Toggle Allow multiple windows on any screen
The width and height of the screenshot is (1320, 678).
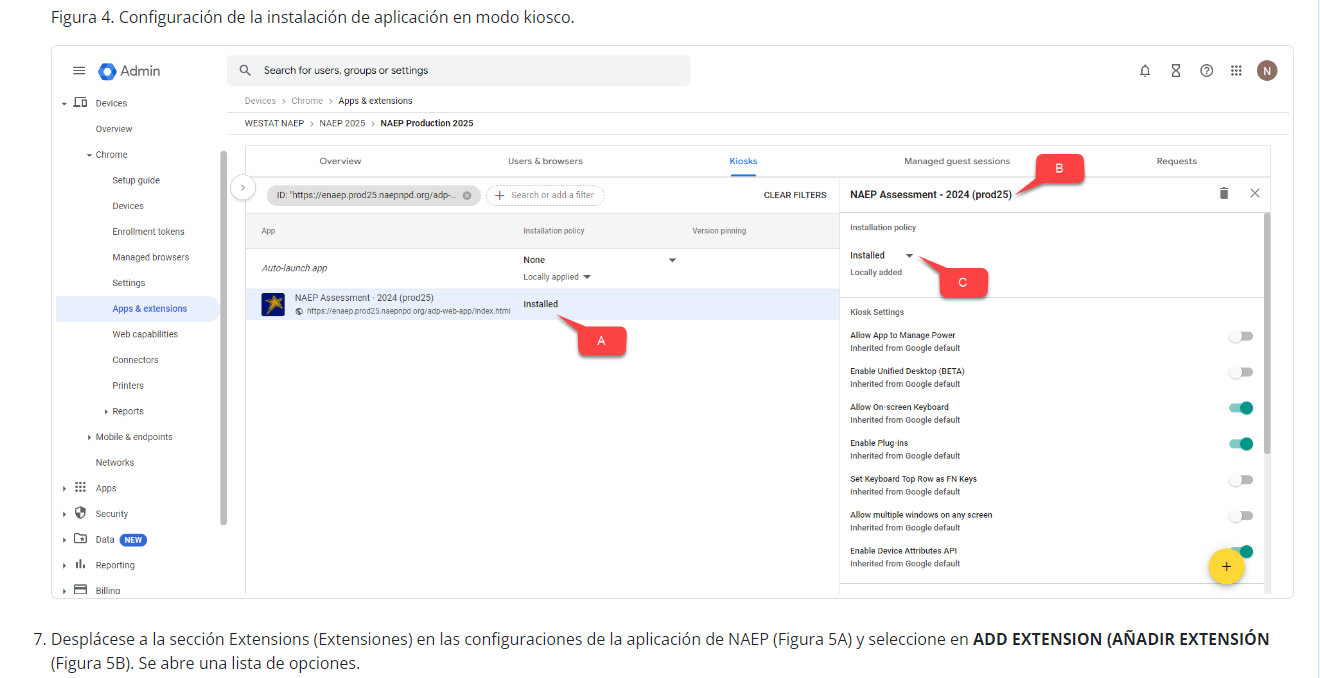[1241, 516]
